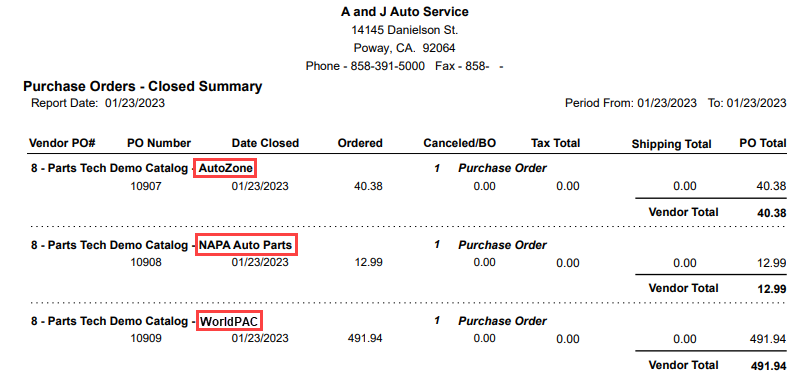Click the Purchase Orders - Closed Summary title
The height and width of the screenshot is (378, 812).
pyautogui.click(x=142, y=86)
